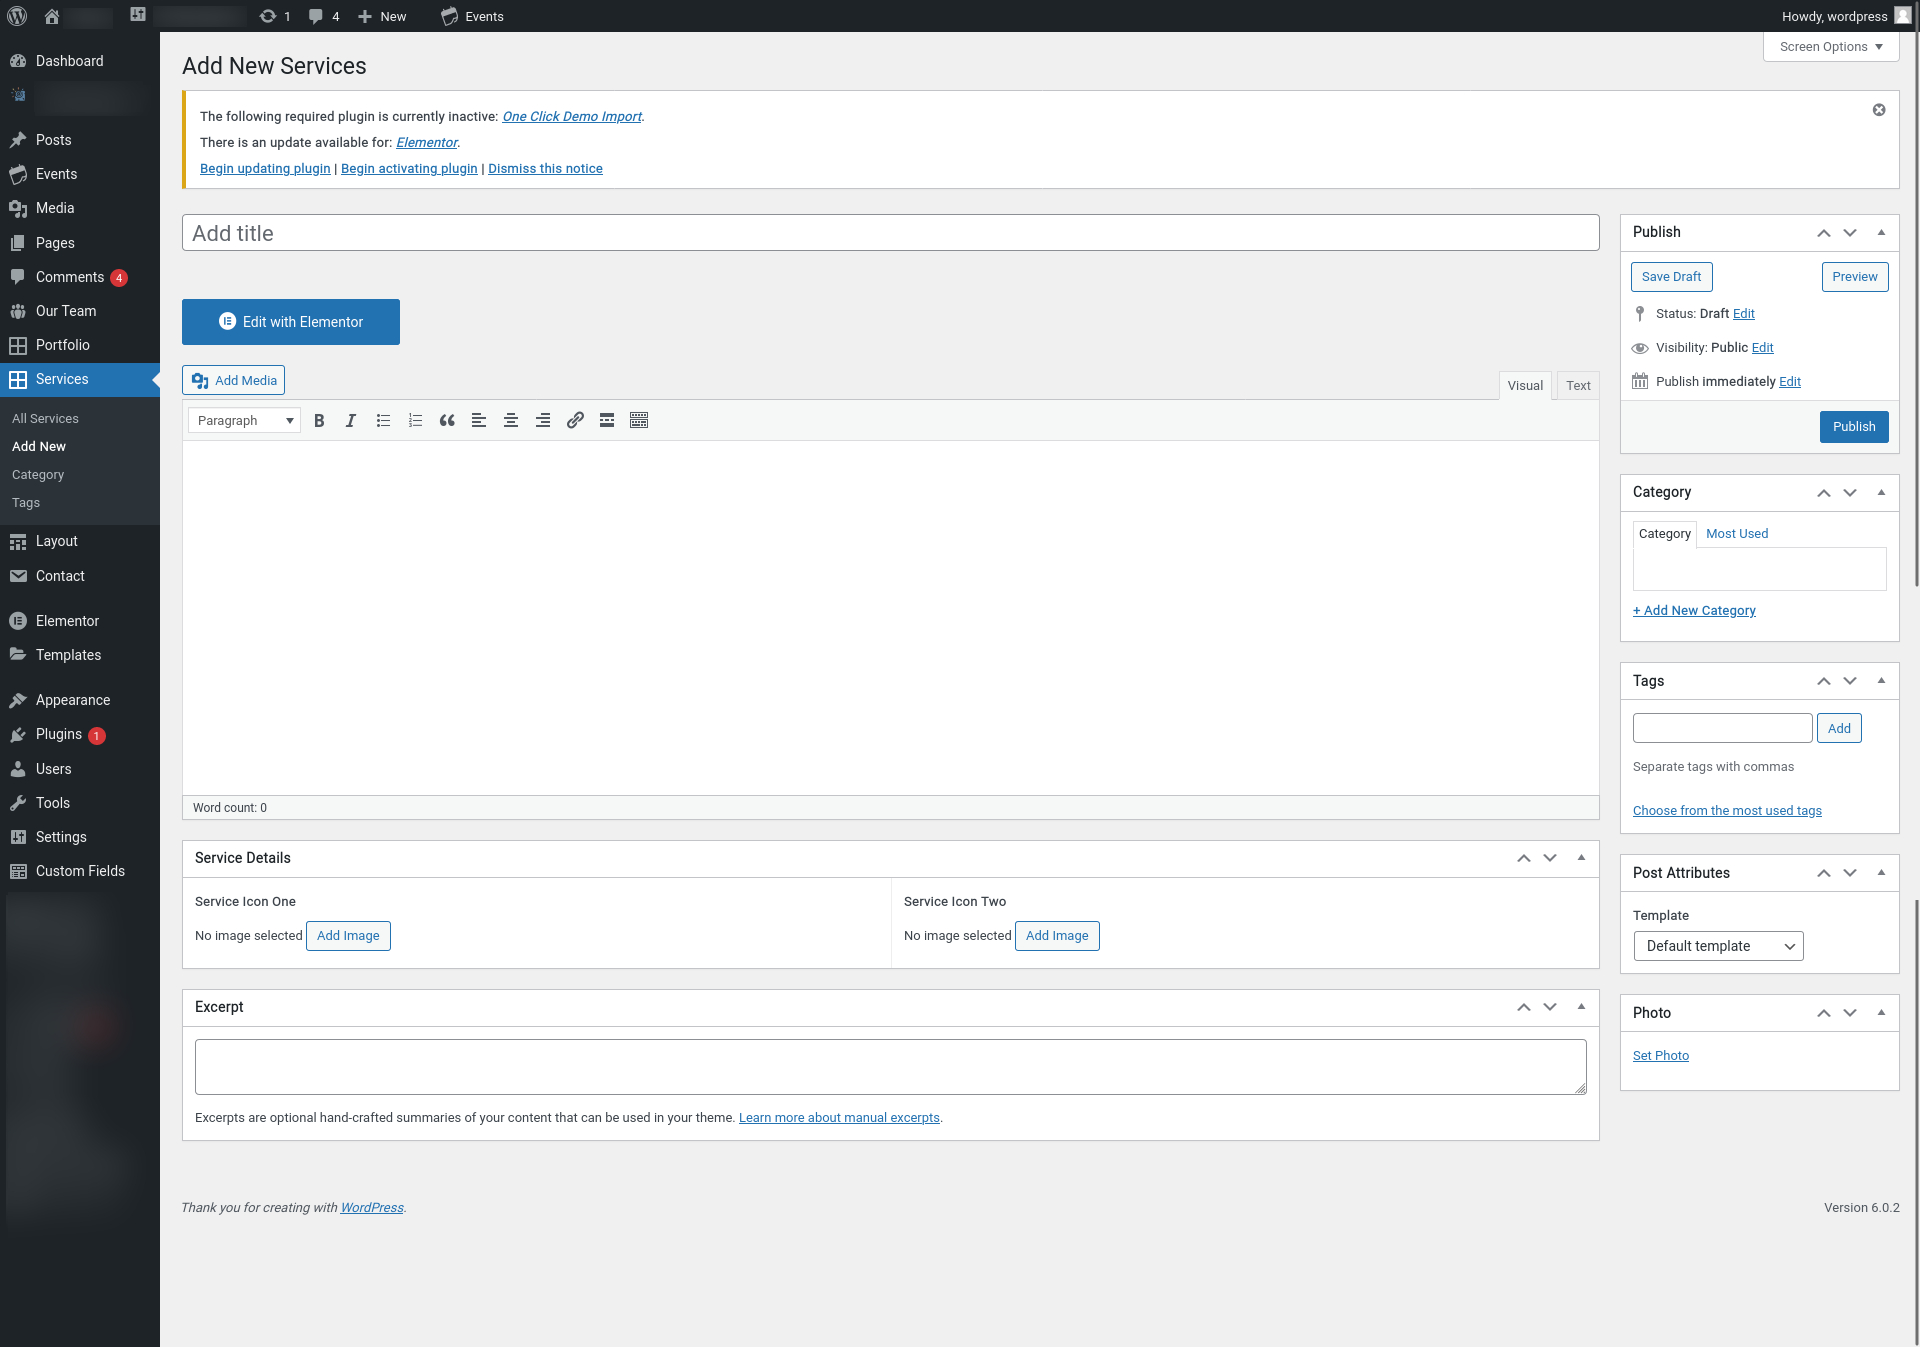
Task: Toggle the editor toolbar (kitchen sink)
Action: pos(639,421)
